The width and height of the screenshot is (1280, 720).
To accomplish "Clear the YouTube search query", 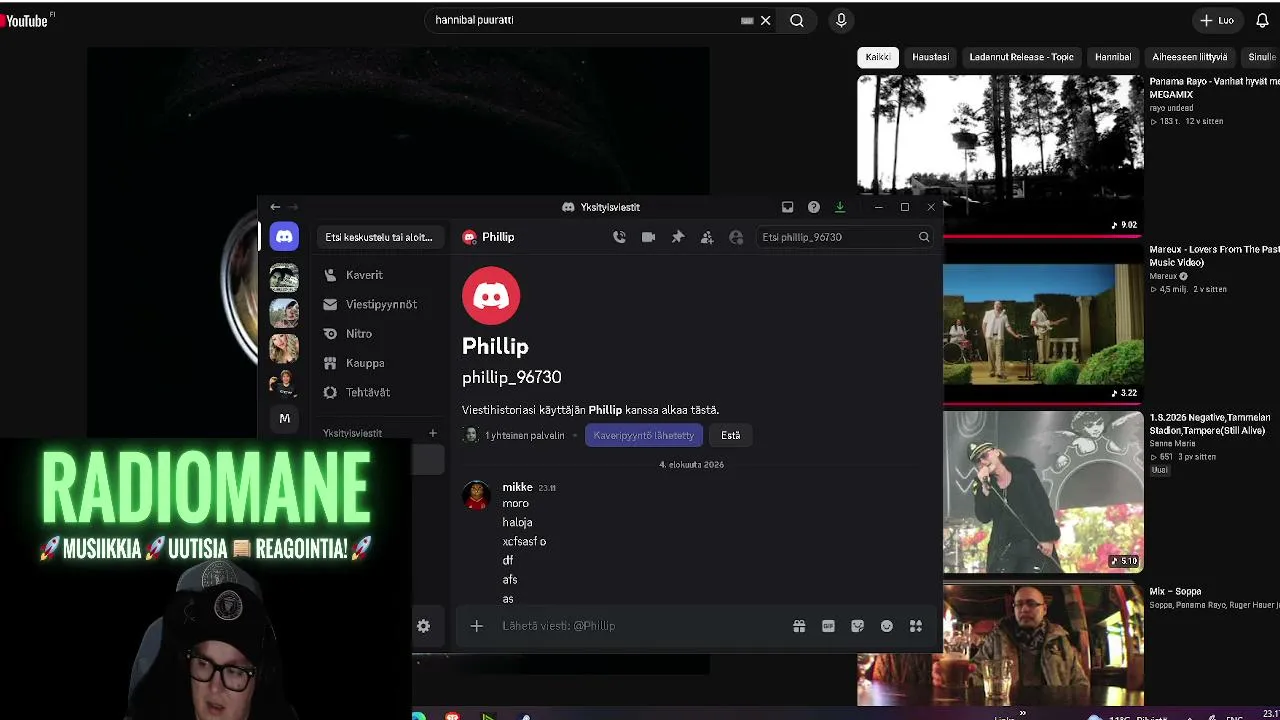I will pyautogui.click(x=765, y=20).
